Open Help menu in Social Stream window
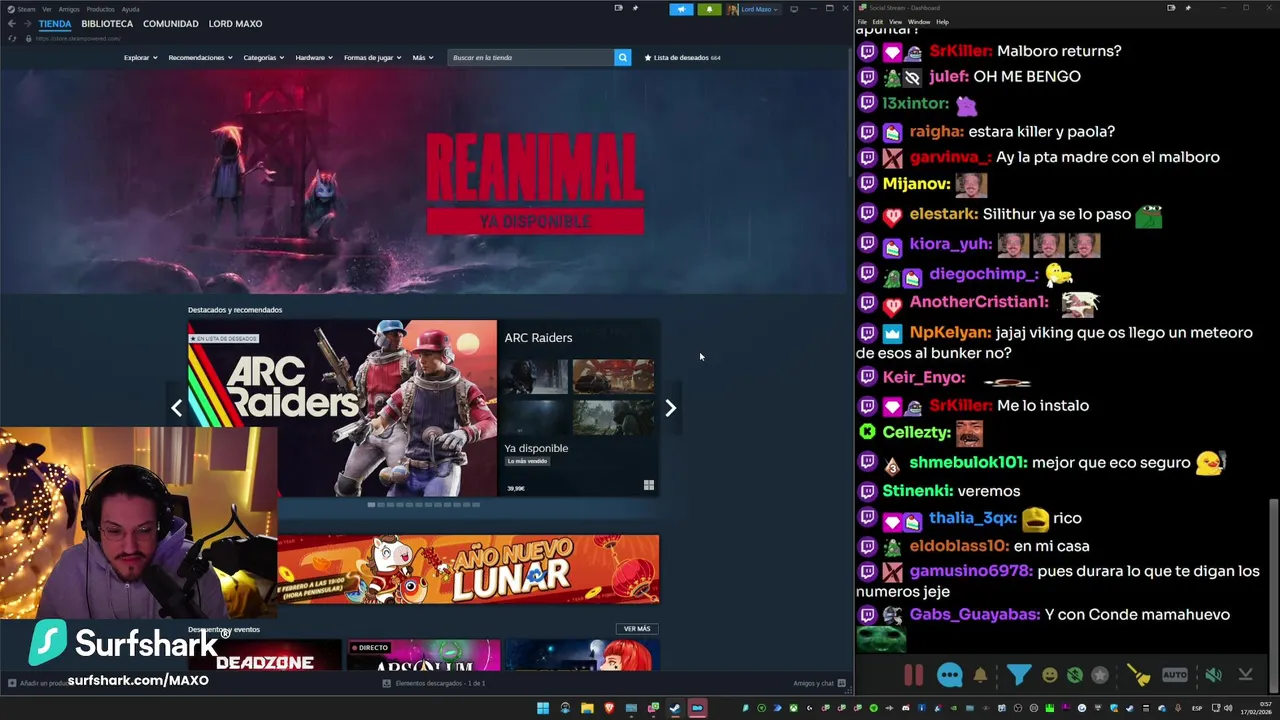1280x720 pixels. [x=942, y=21]
